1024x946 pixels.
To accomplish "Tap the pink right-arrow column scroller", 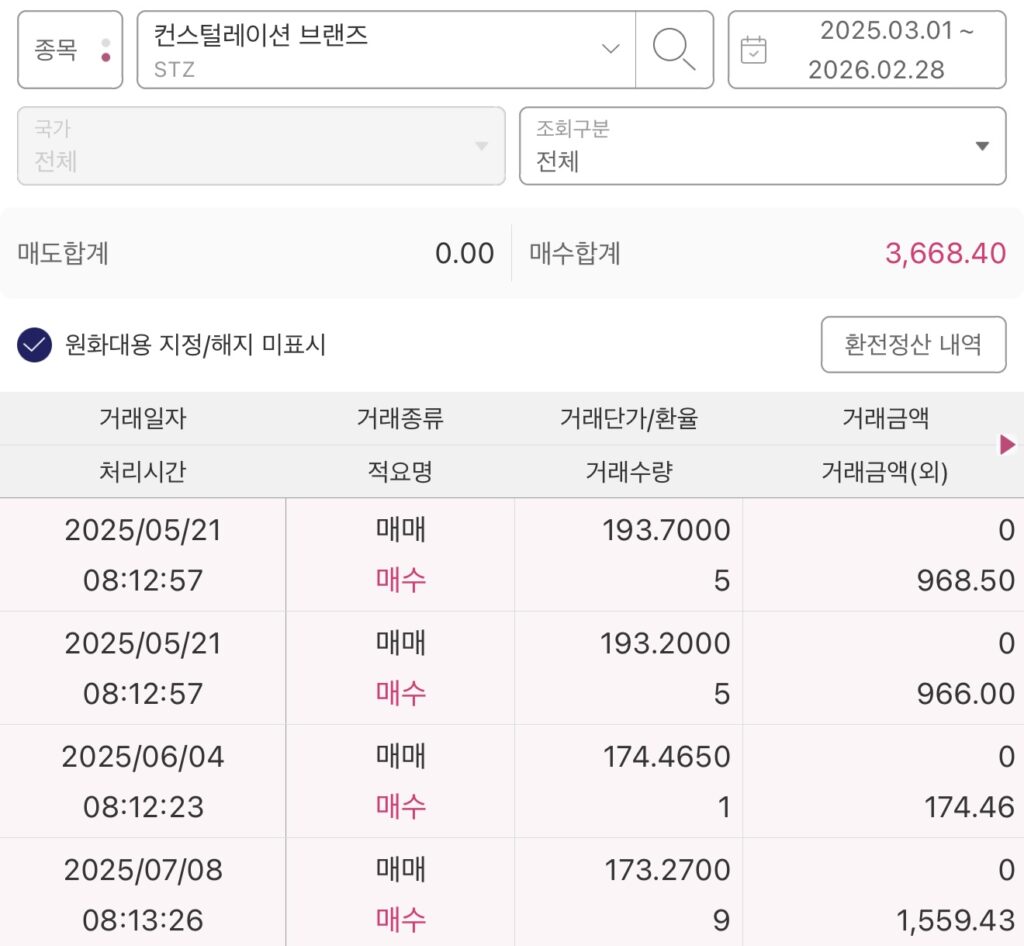I will point(1007,445).
